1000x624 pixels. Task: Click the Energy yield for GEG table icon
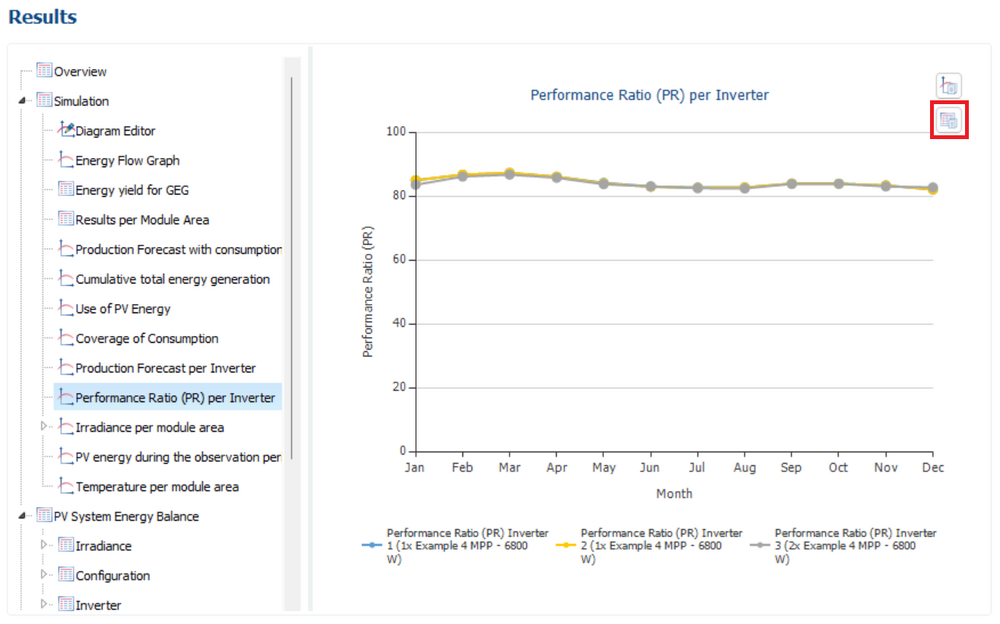click(66, 190)
